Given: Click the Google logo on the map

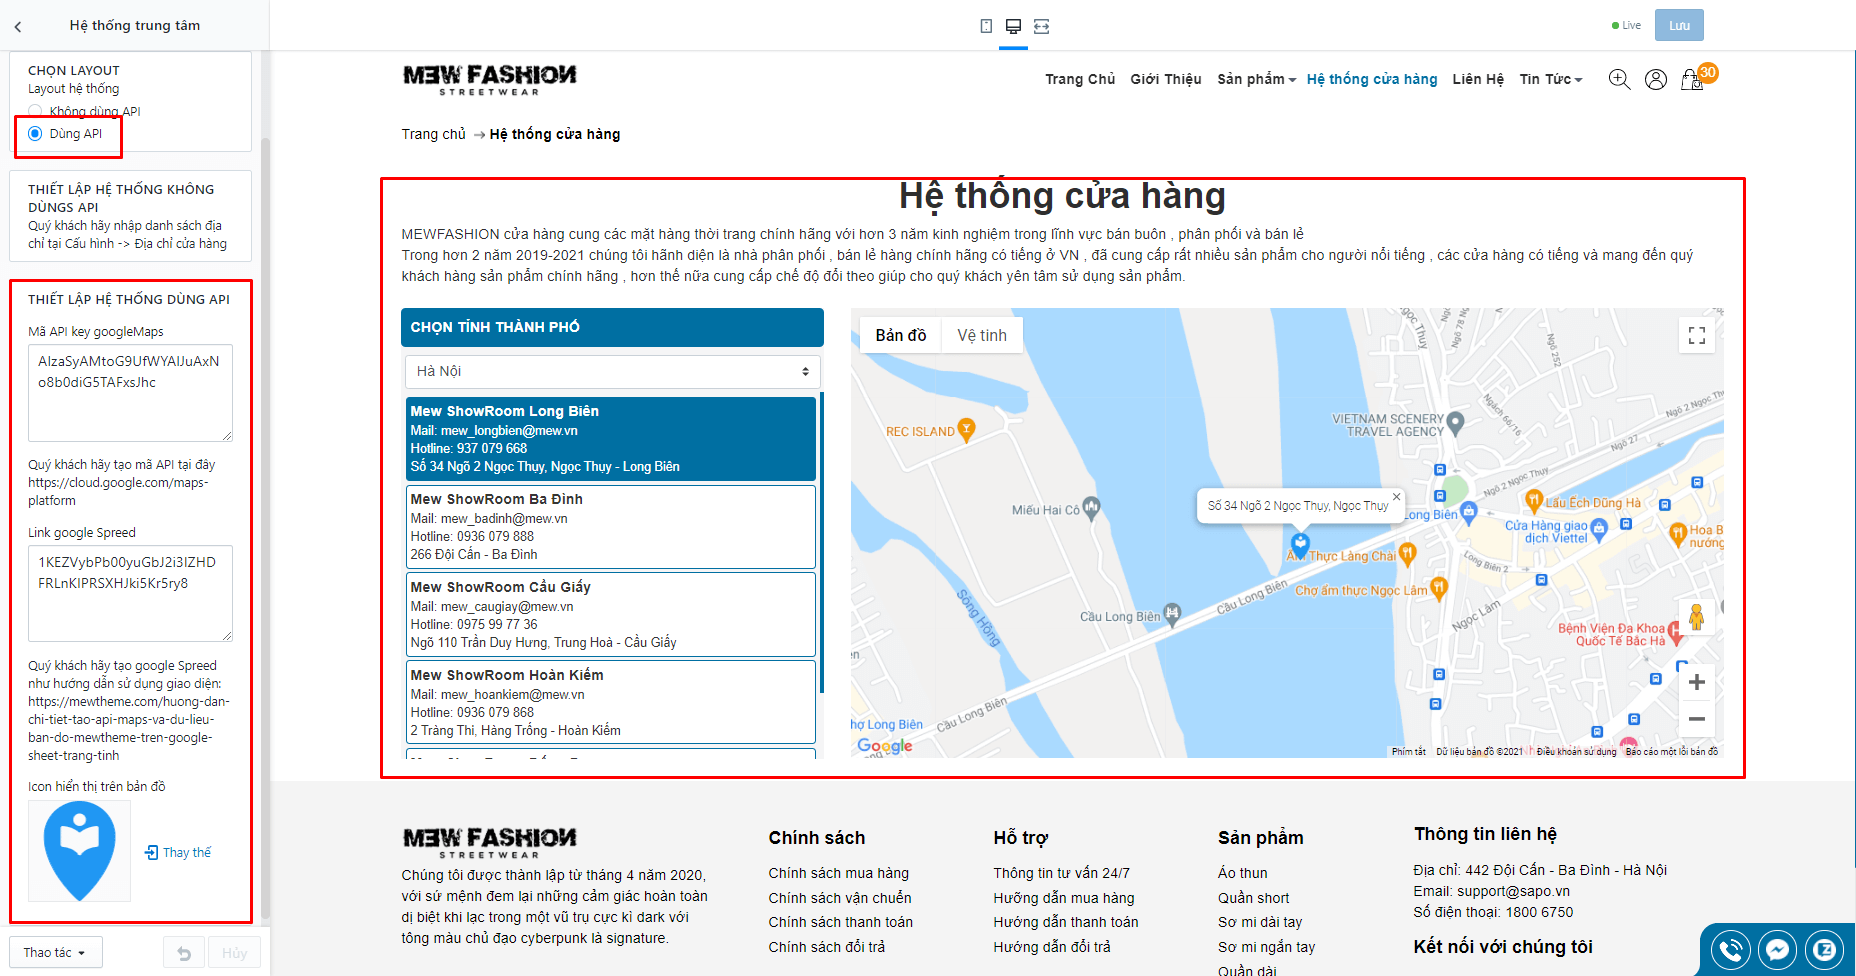Looking at the screenshot, I should pyautogui.click(x=885, y=746).
